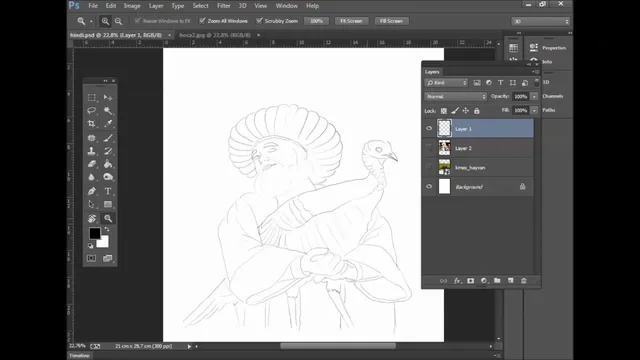Open the Fill slider dropdown
Screen dimensions: 640x360
[x=534, y=111]
